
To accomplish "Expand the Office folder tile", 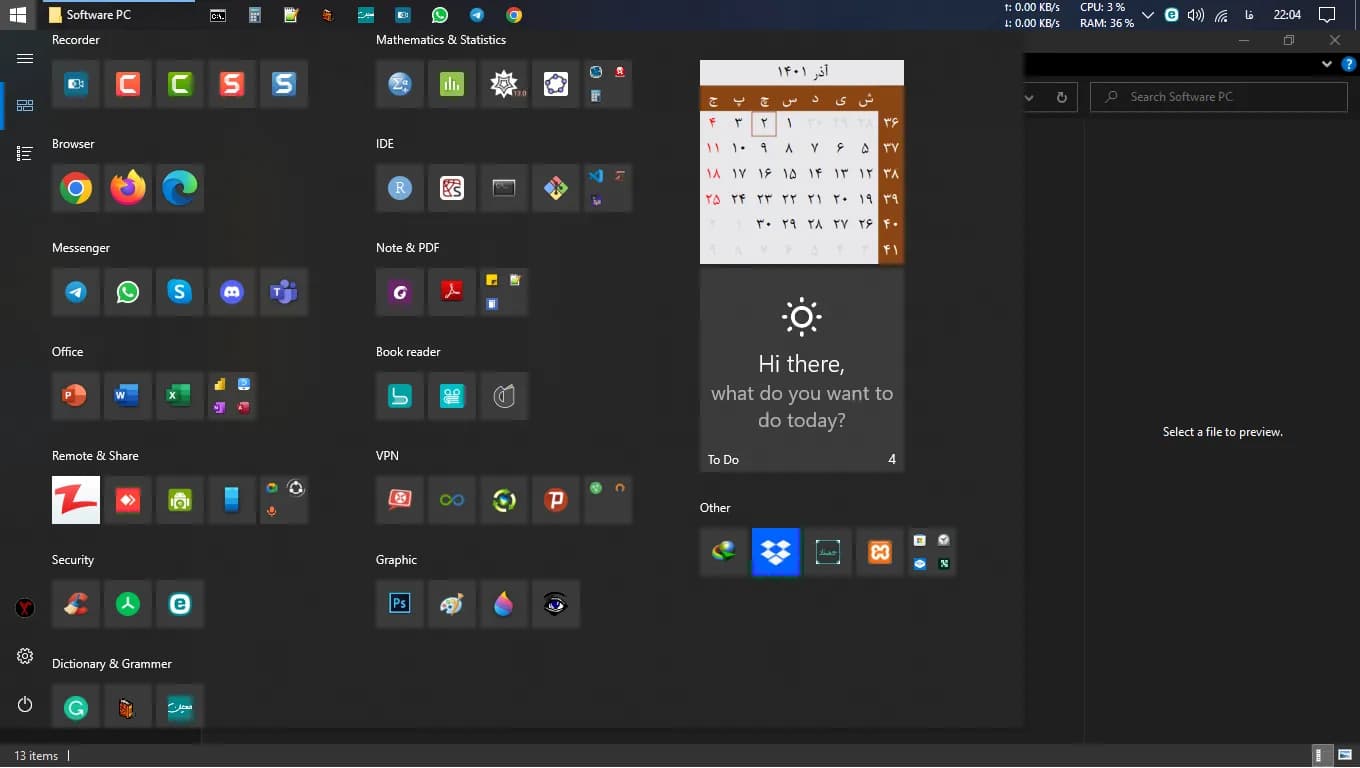I will [232, 396].
